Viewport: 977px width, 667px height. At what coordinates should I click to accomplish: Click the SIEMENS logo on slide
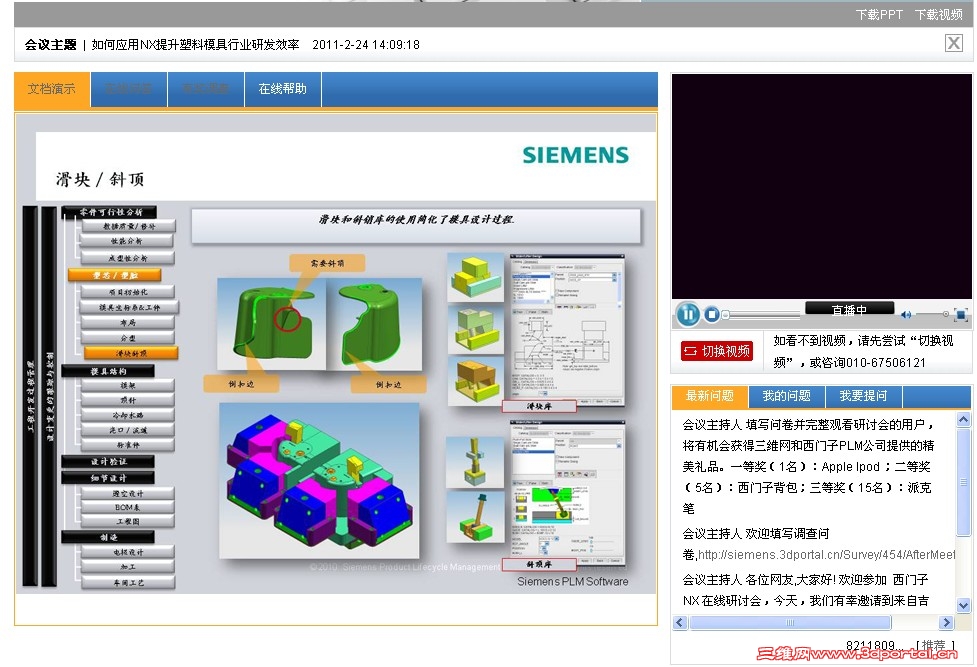575,155
